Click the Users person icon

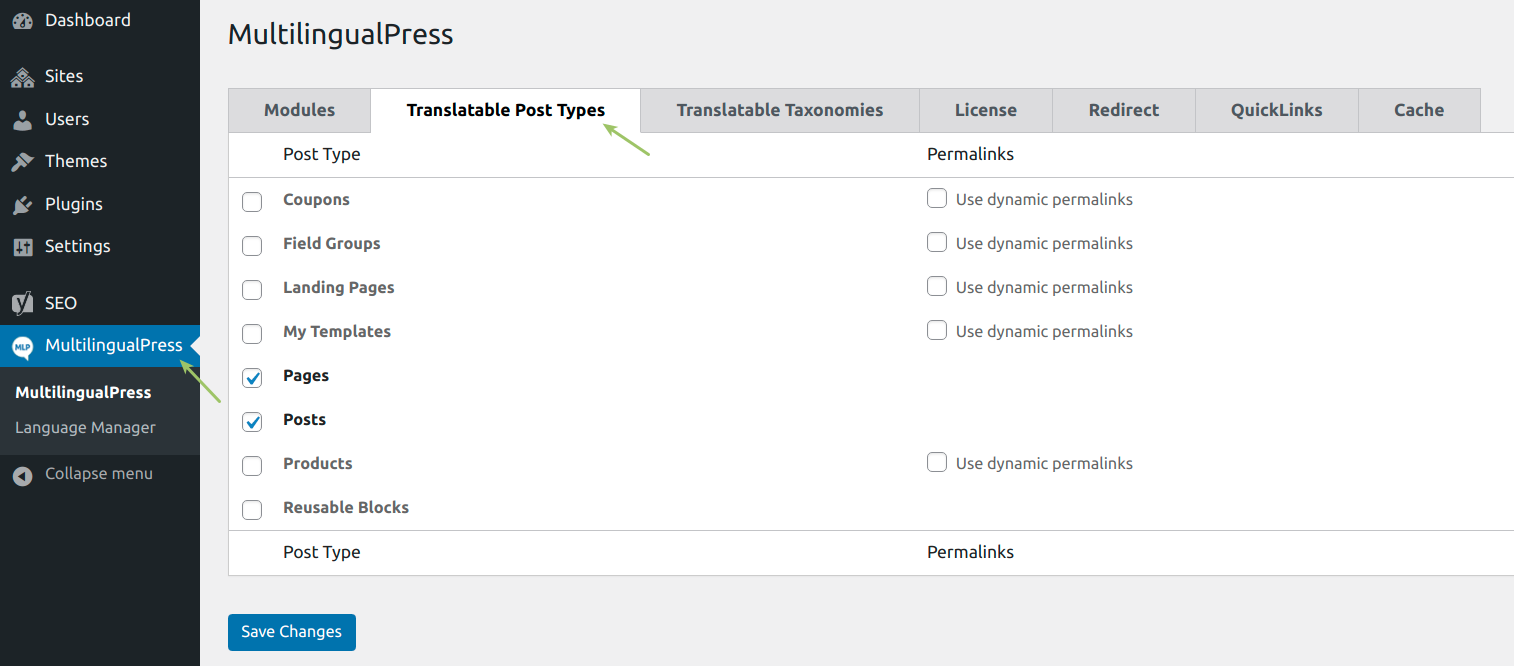coord(22,120)
